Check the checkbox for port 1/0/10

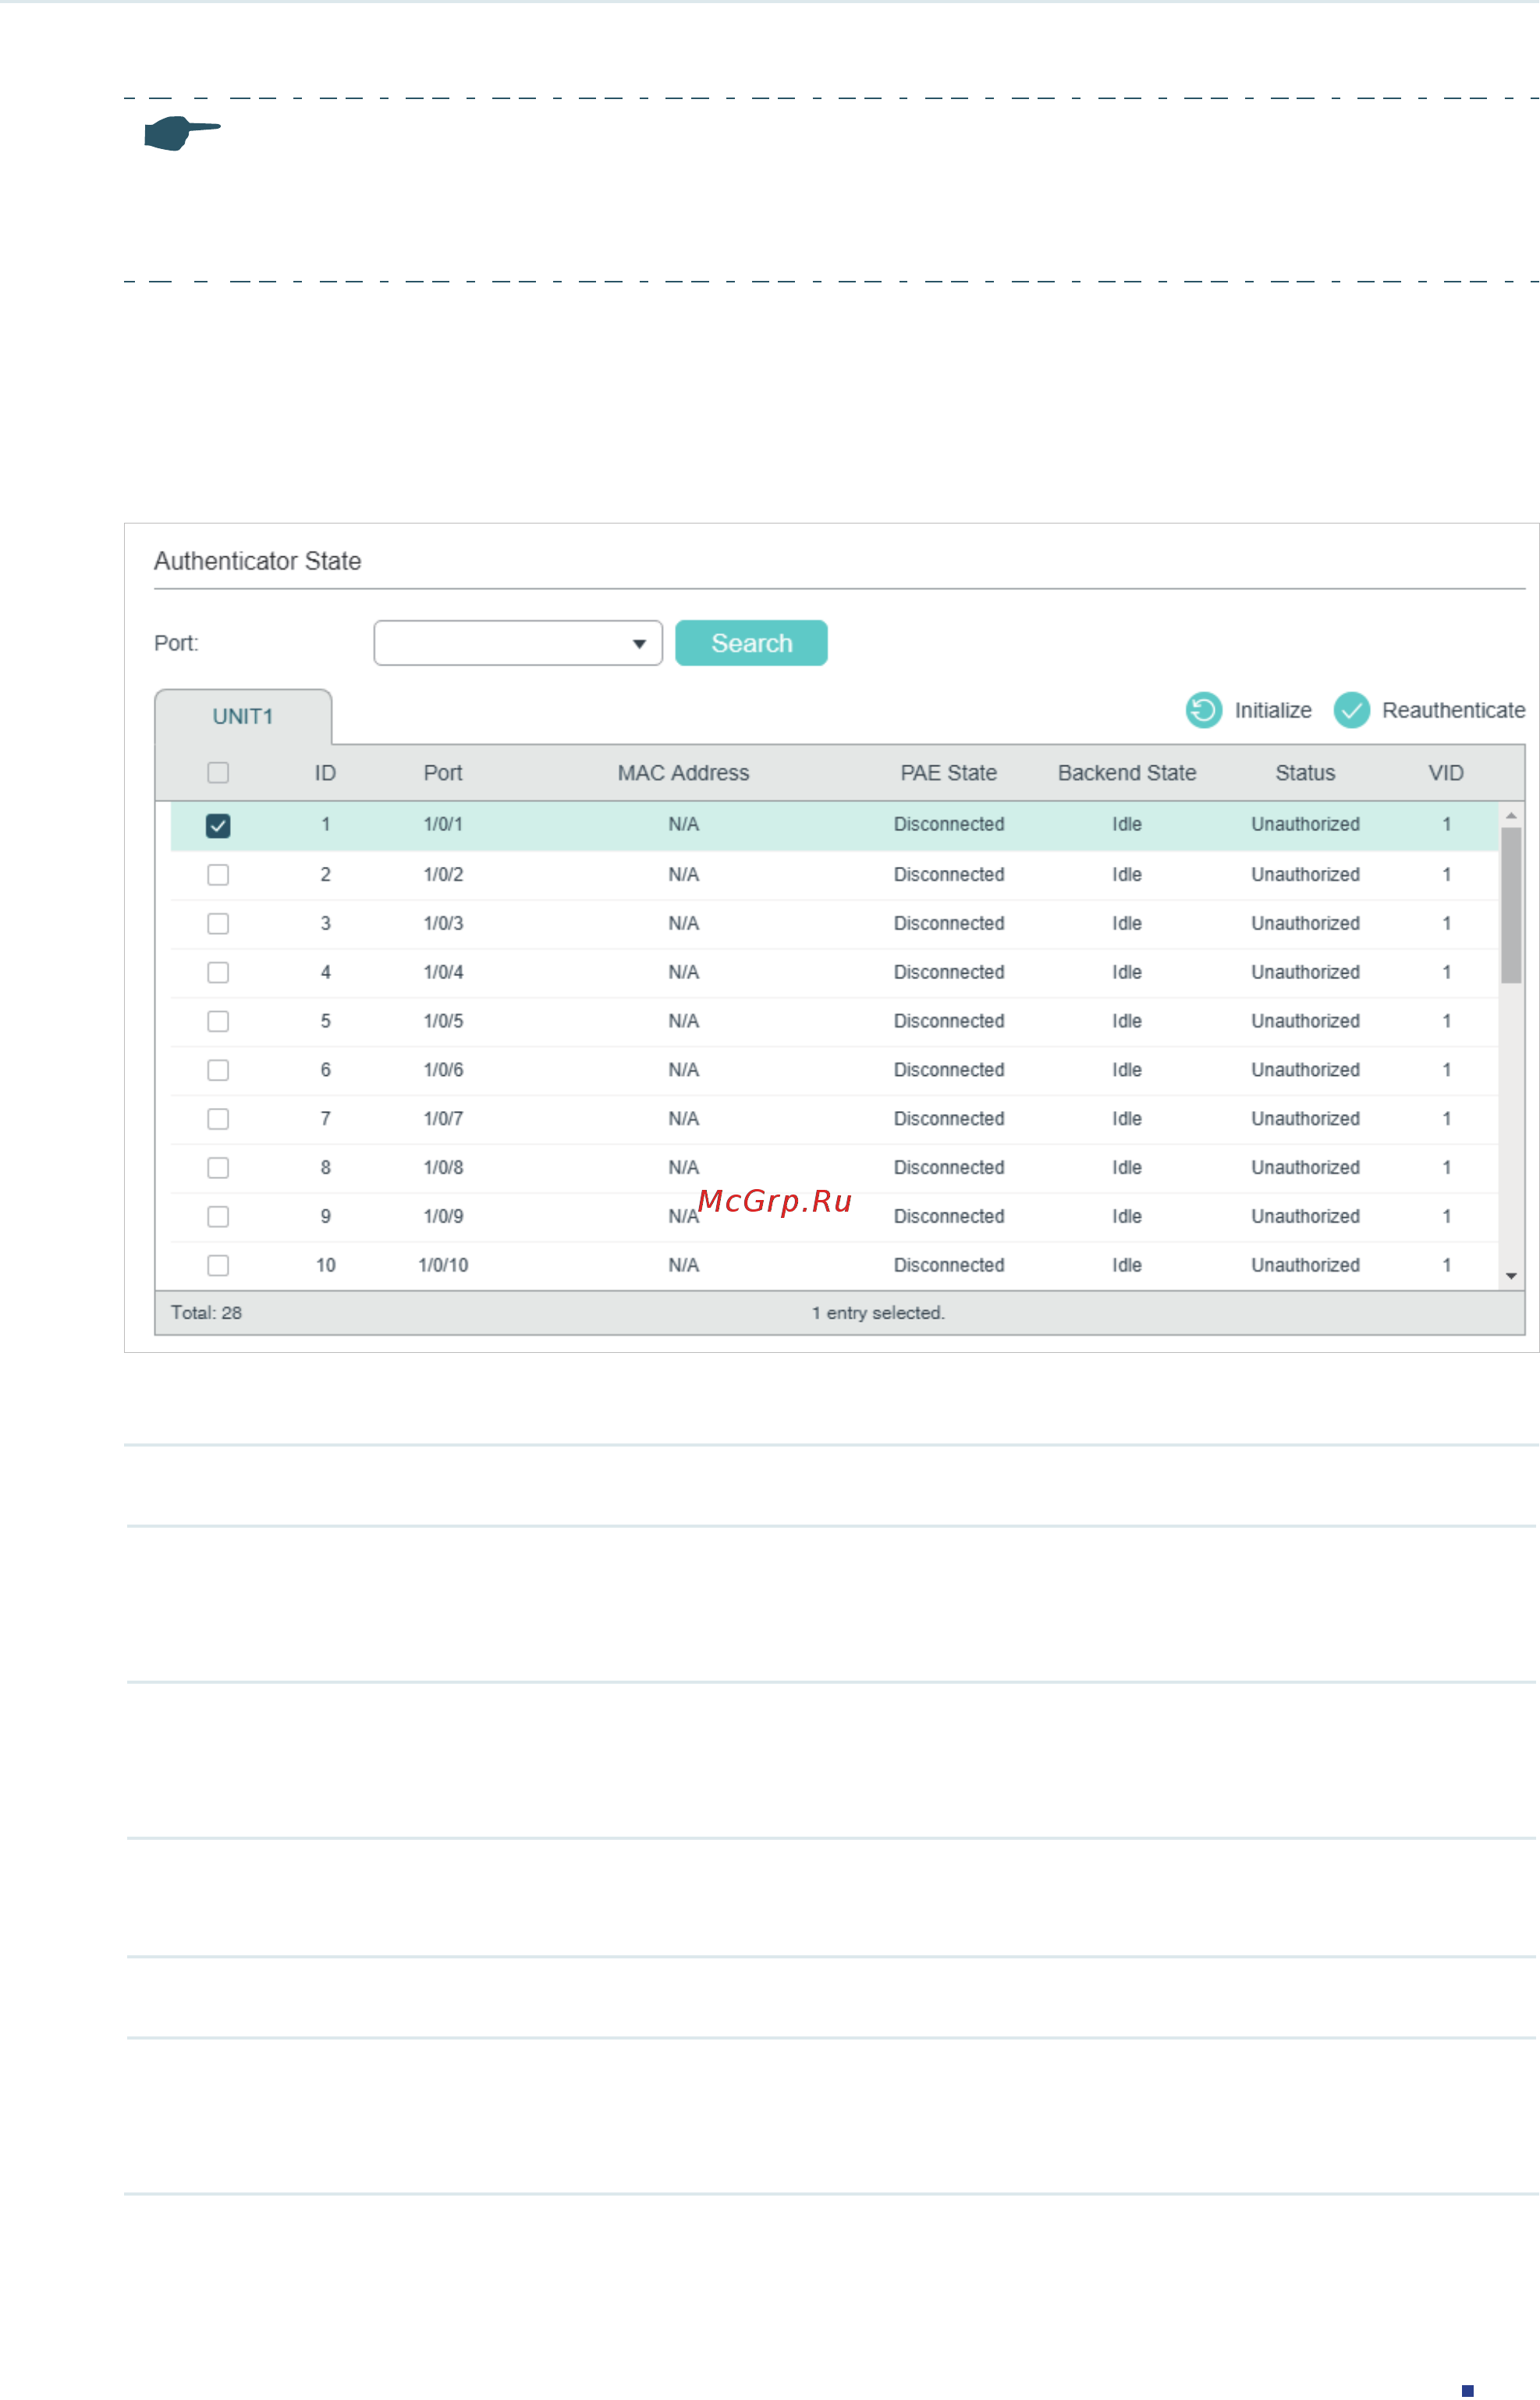click(218, 1266)
